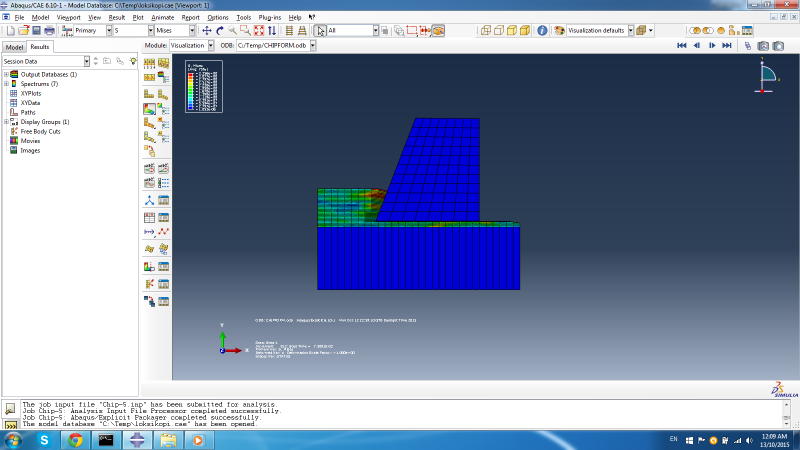Select XYPlots in the results tree

coord(31,93)
